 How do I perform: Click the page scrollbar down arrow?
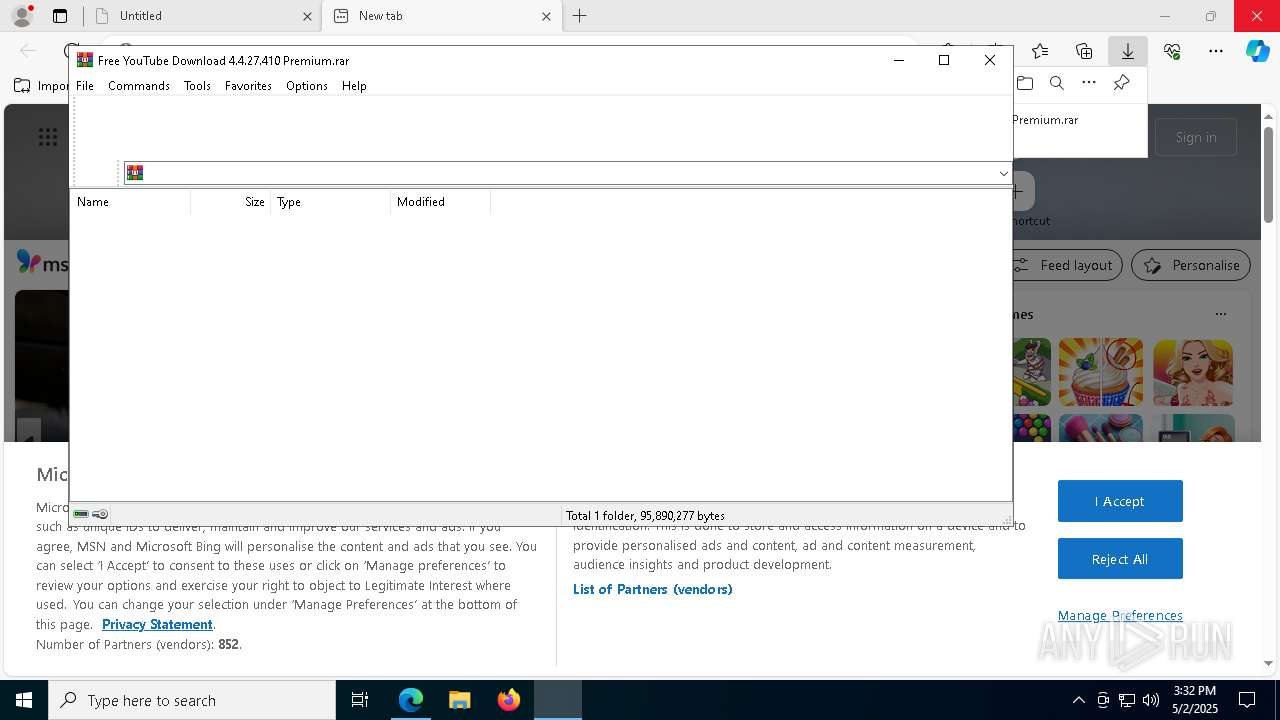1268,662
